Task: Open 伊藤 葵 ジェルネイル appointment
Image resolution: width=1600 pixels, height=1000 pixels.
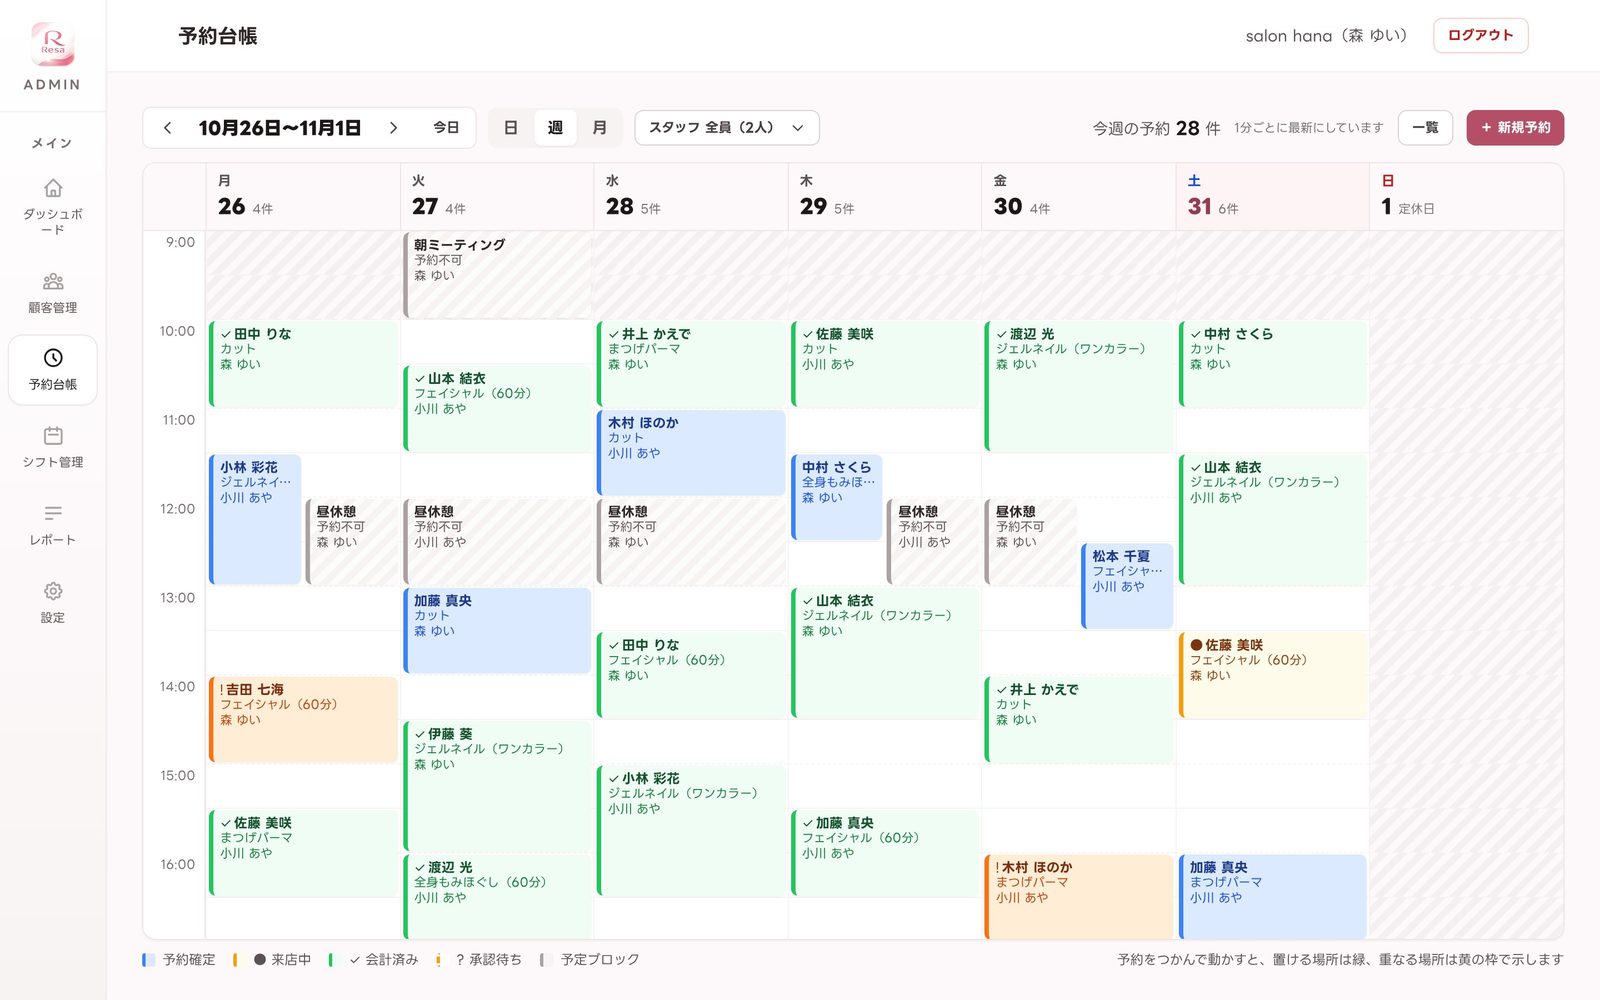Action: (497, 786)
